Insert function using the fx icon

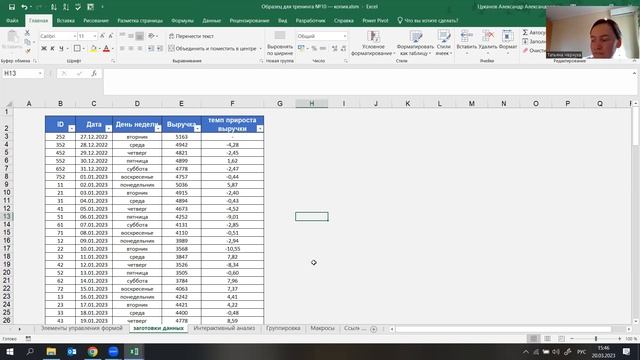94,73
